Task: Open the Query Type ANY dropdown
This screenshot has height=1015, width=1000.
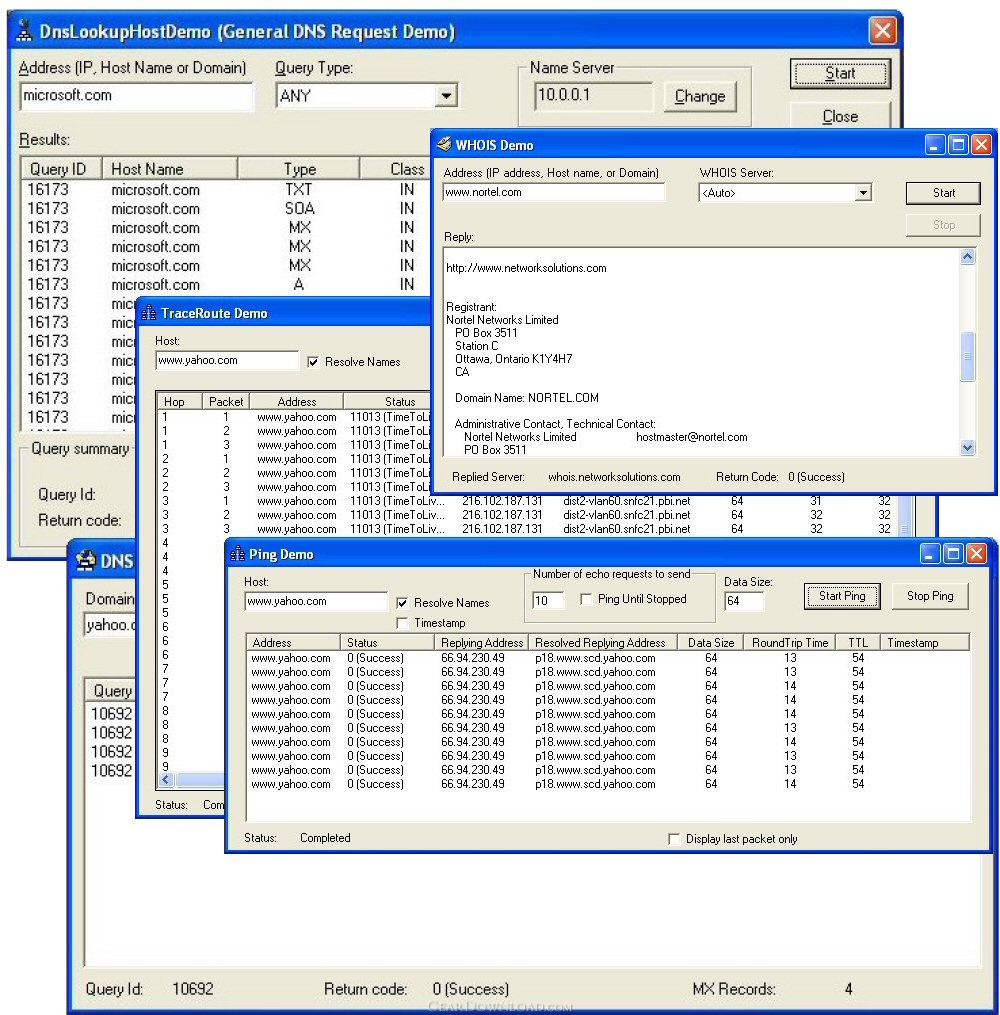Action: [x=446, y=96]
